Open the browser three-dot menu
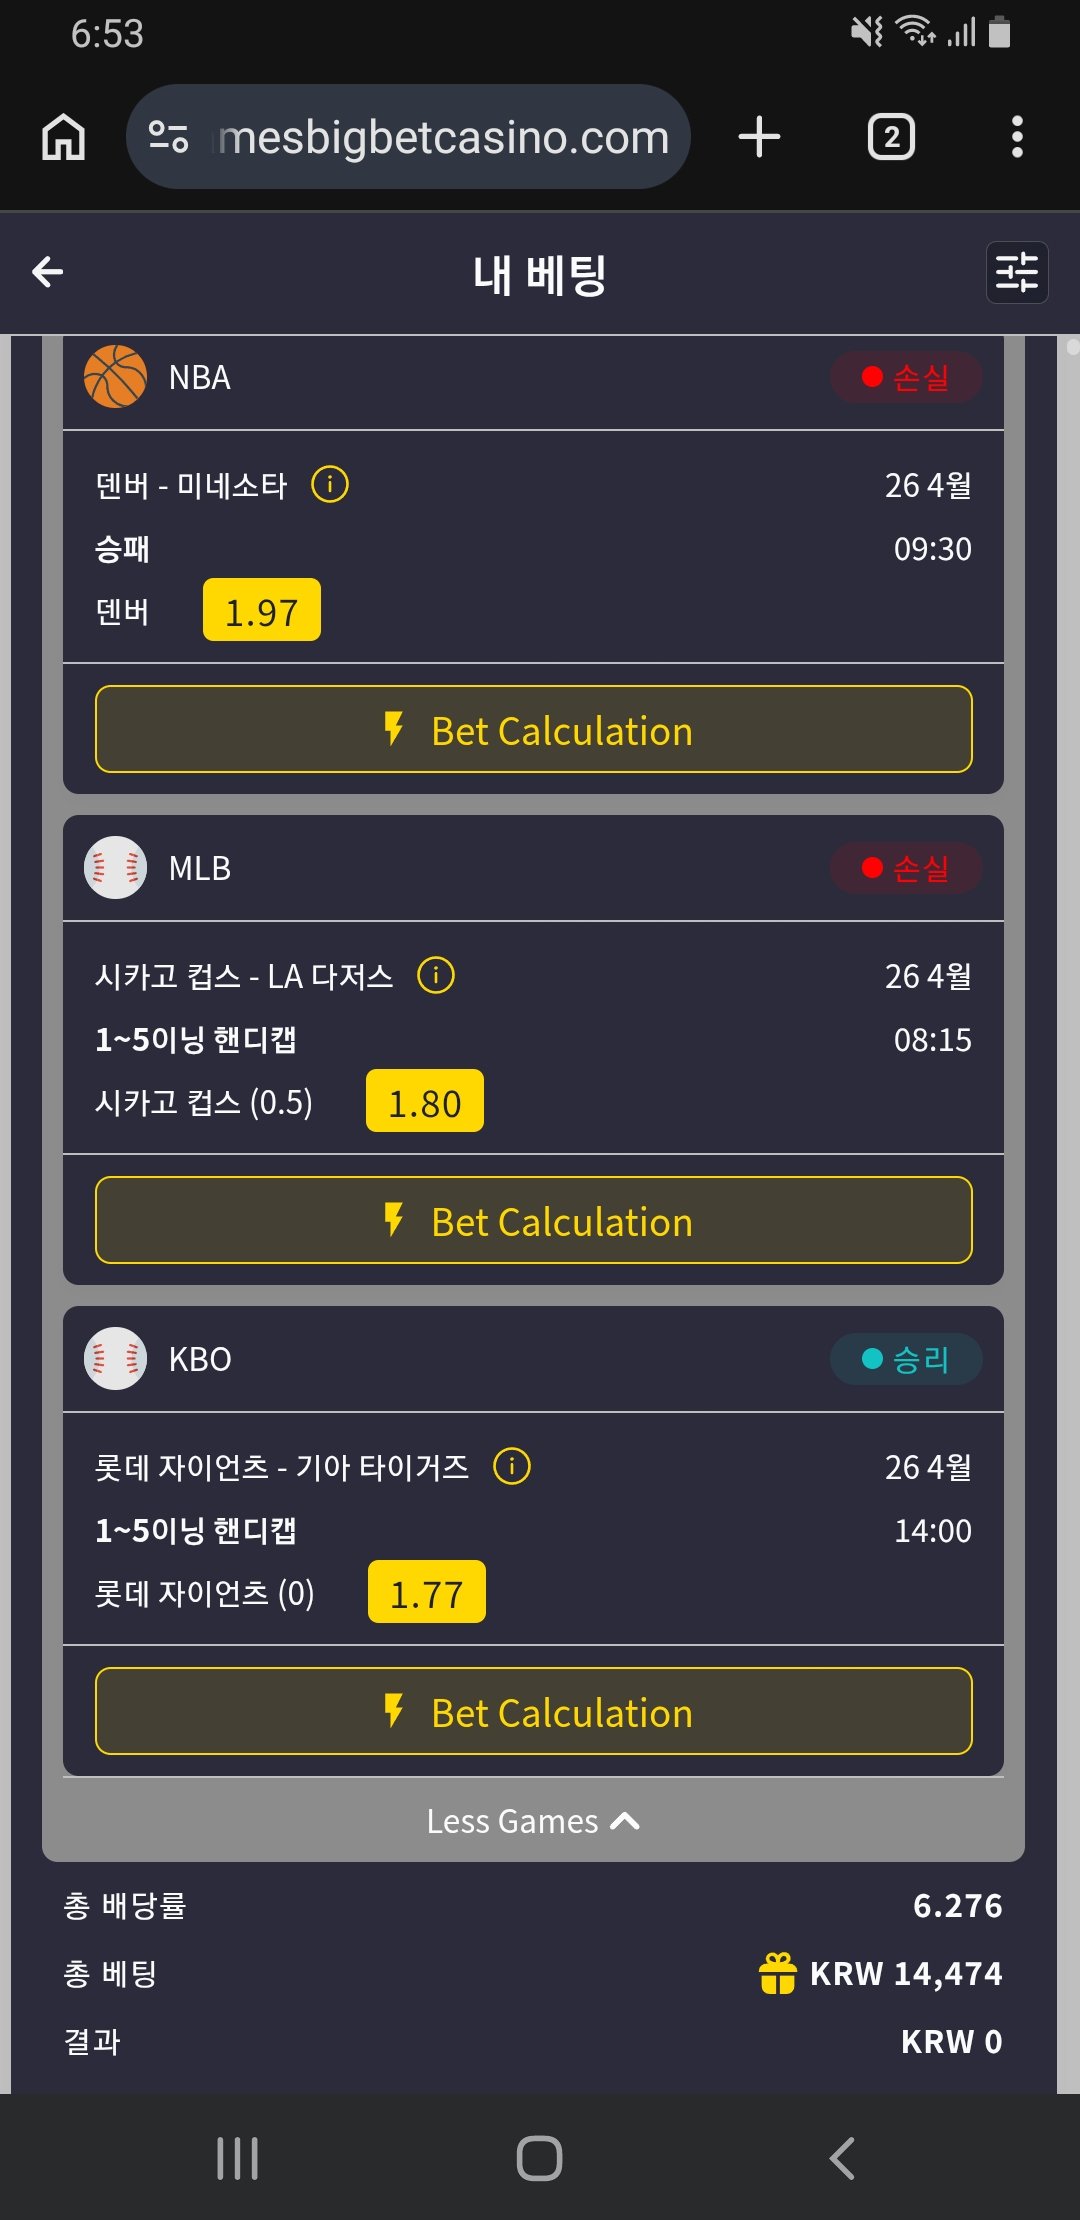1080x2220 pixels. pyautogui.click(x=1017, y=137)
